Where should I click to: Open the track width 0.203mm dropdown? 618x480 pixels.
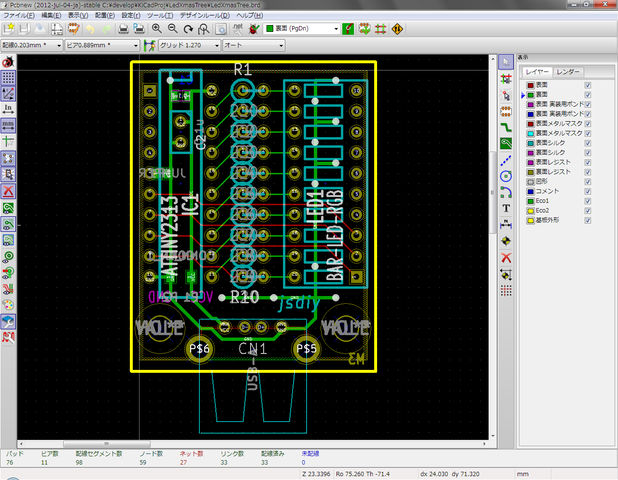click(x=32, y=45)
